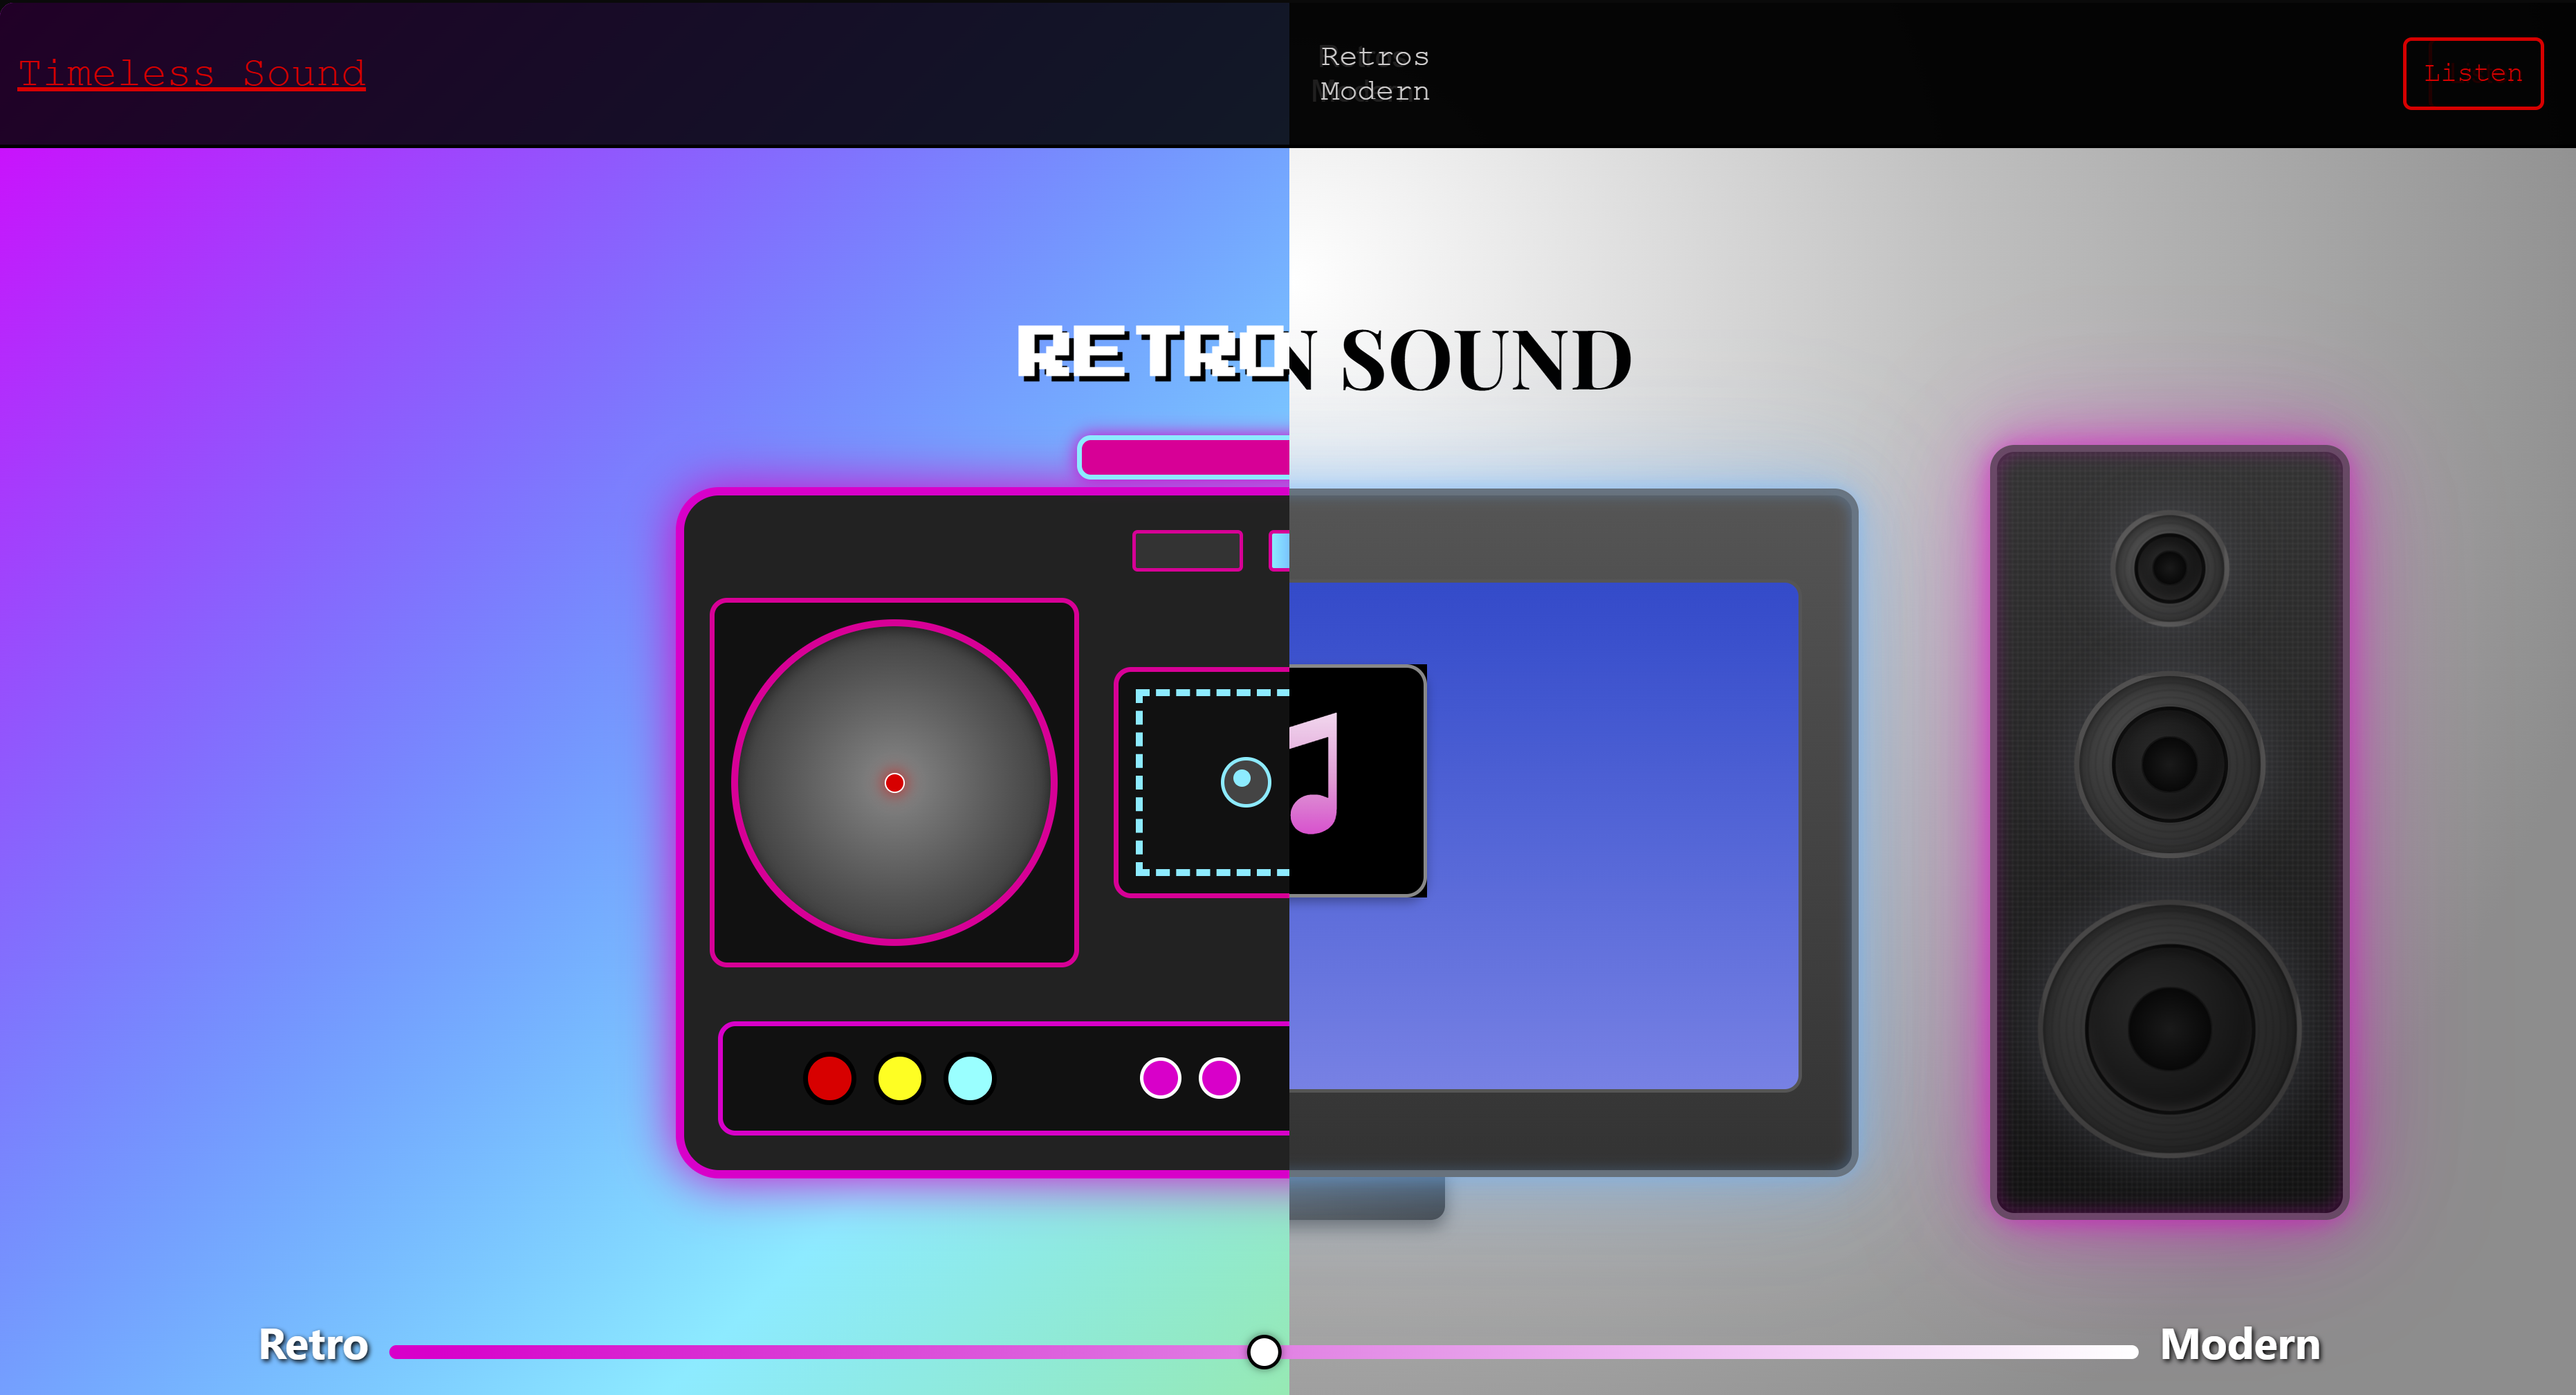
Task: Click the cyan boombox button
Action: tap(969, 1078)
